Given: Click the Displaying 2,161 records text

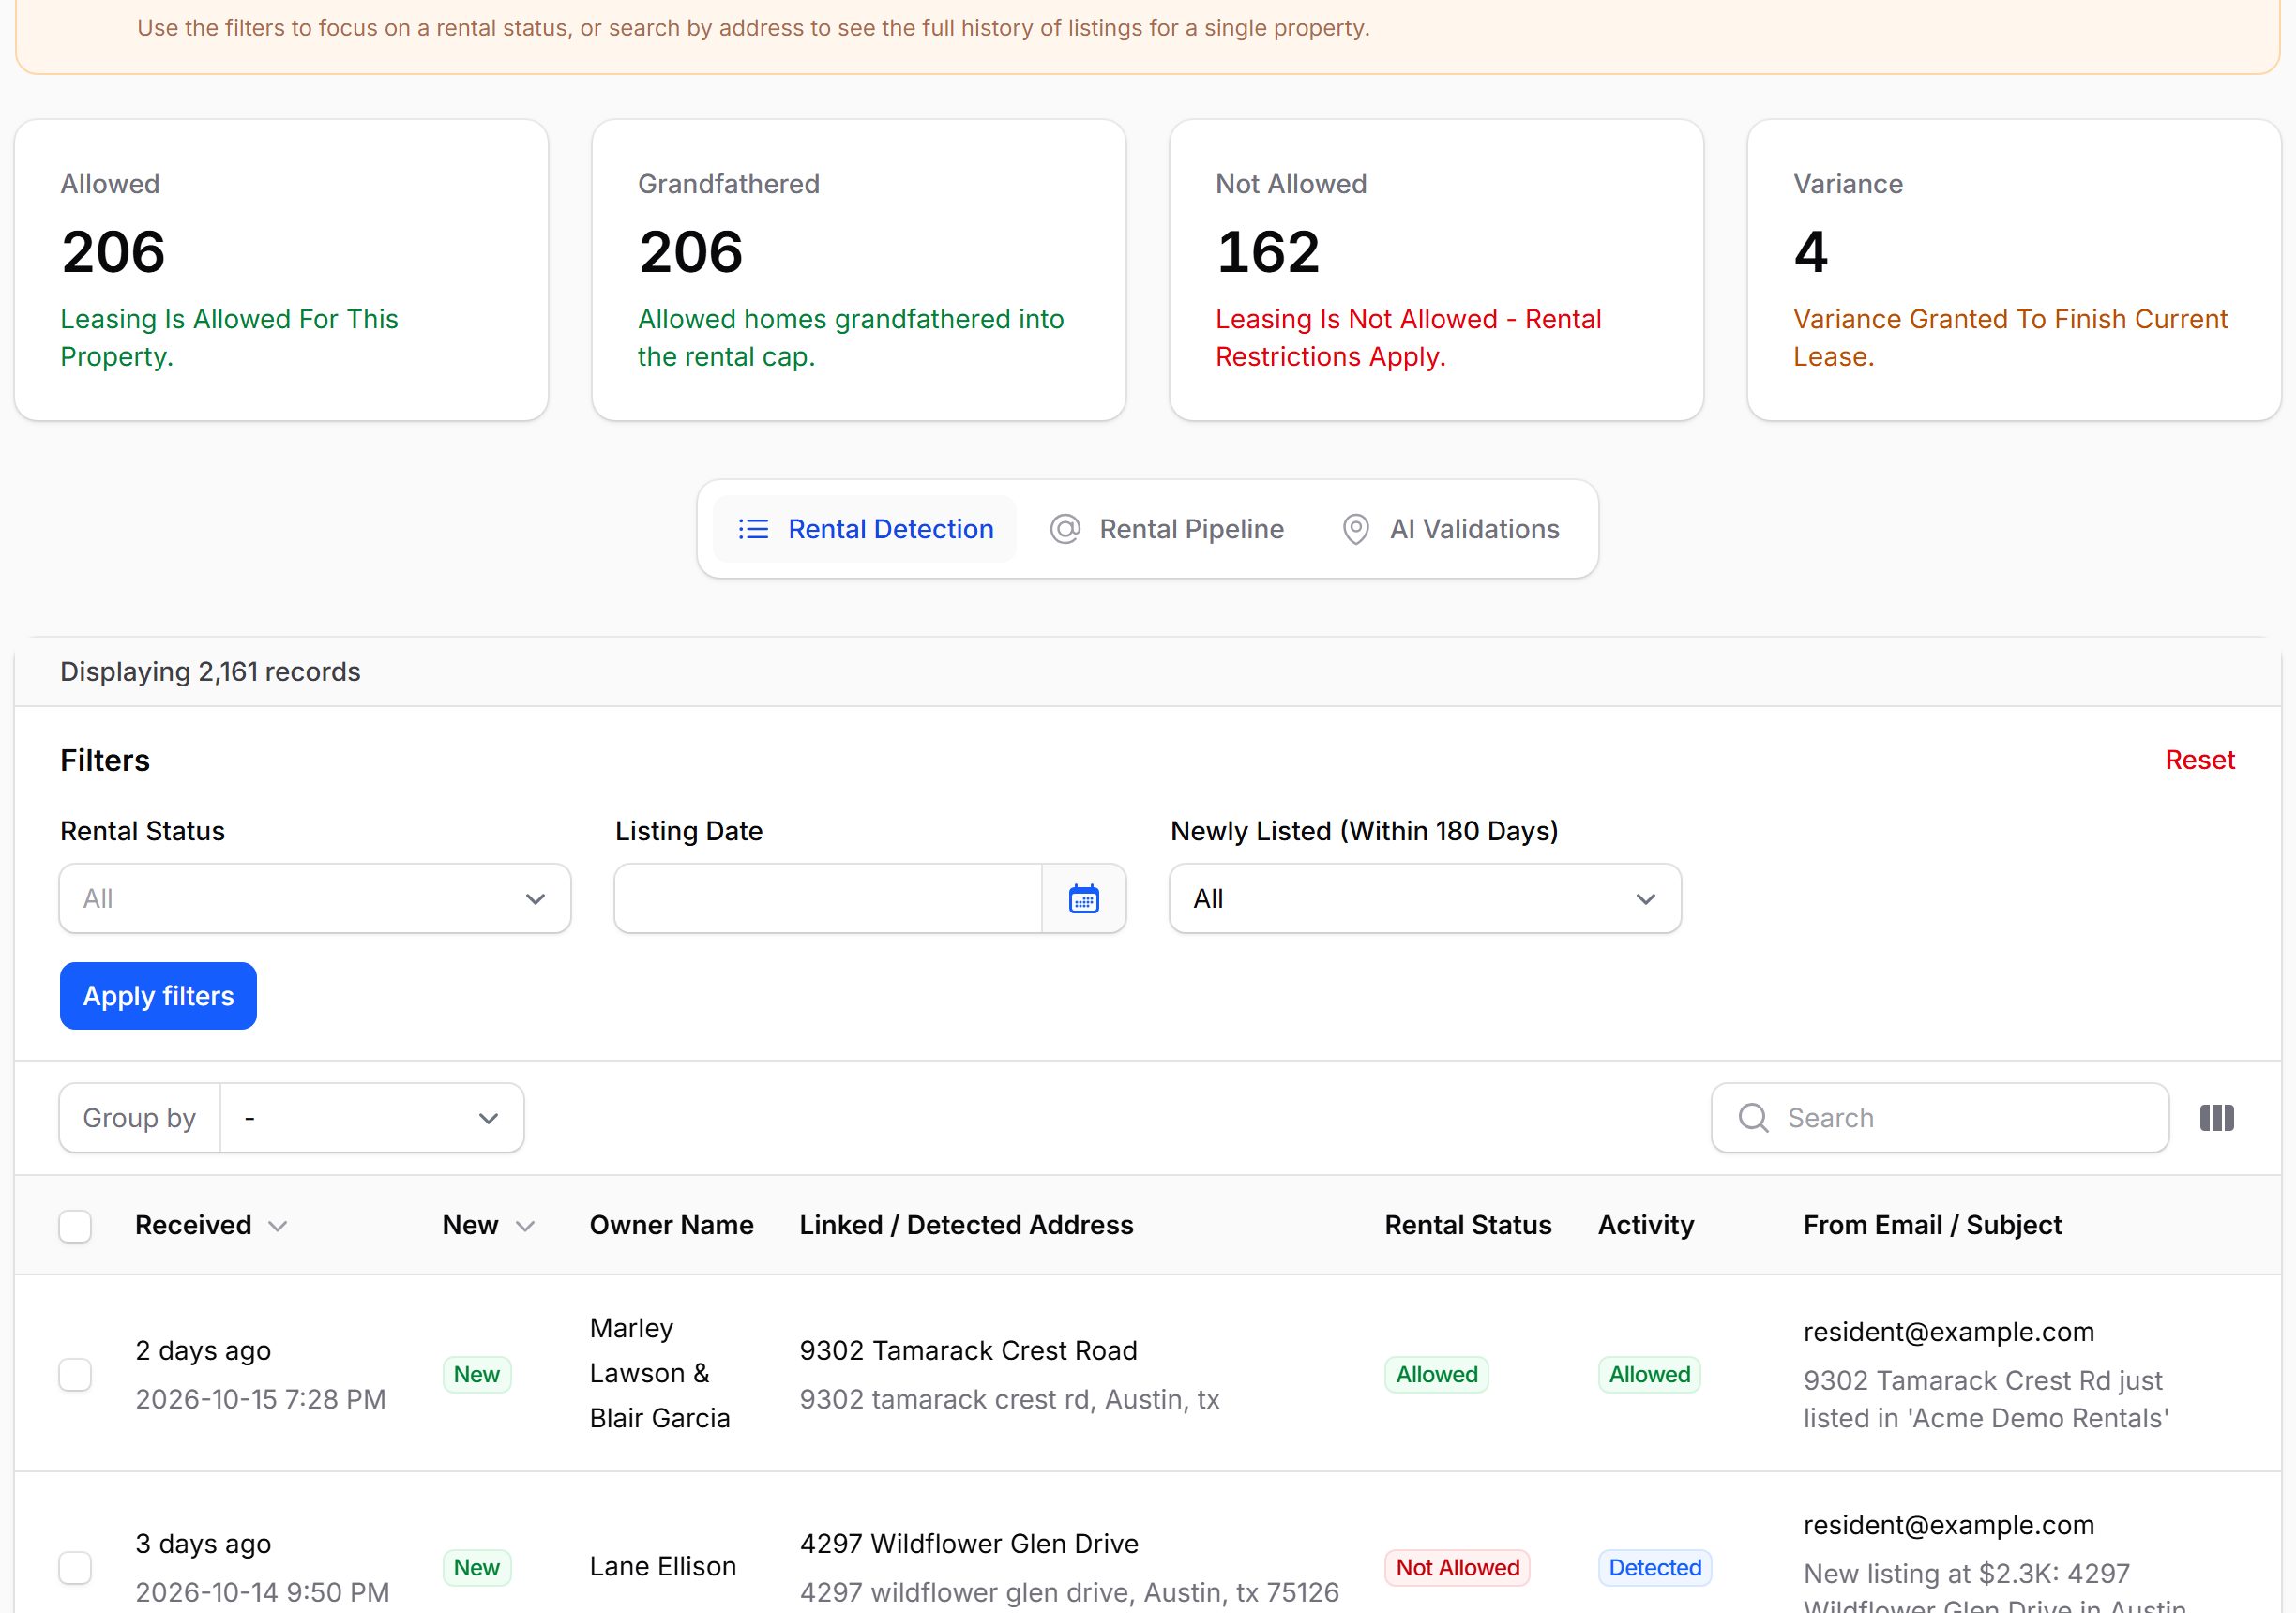Looking at the screenshot, I should (x=210, y=672).
